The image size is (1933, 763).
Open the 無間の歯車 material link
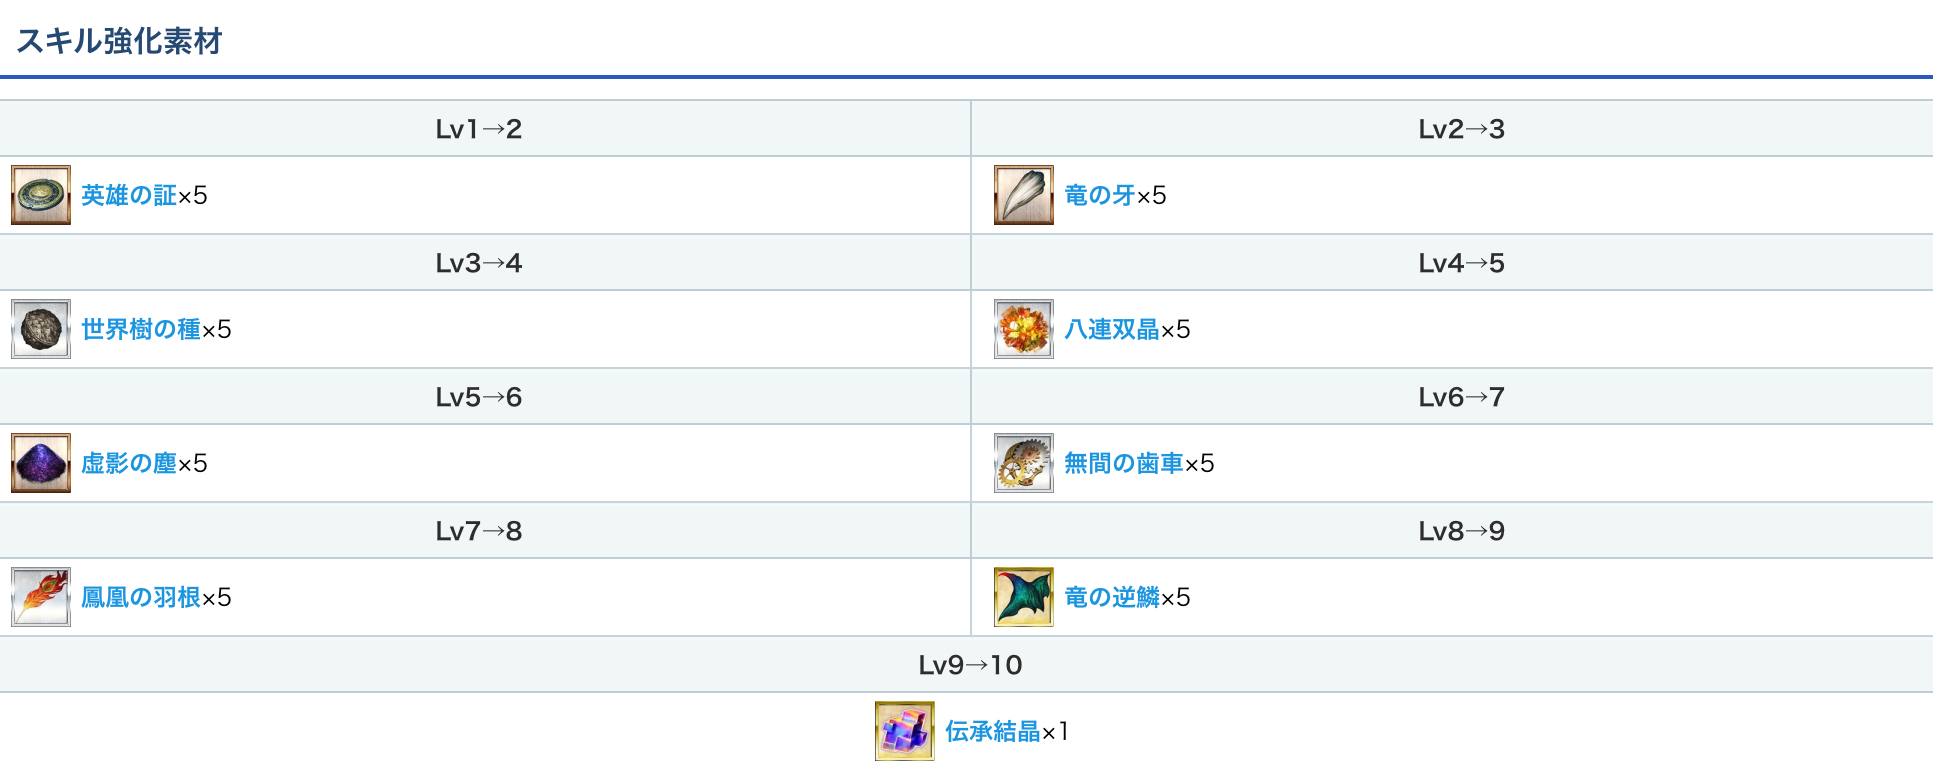coord(1124,463)
